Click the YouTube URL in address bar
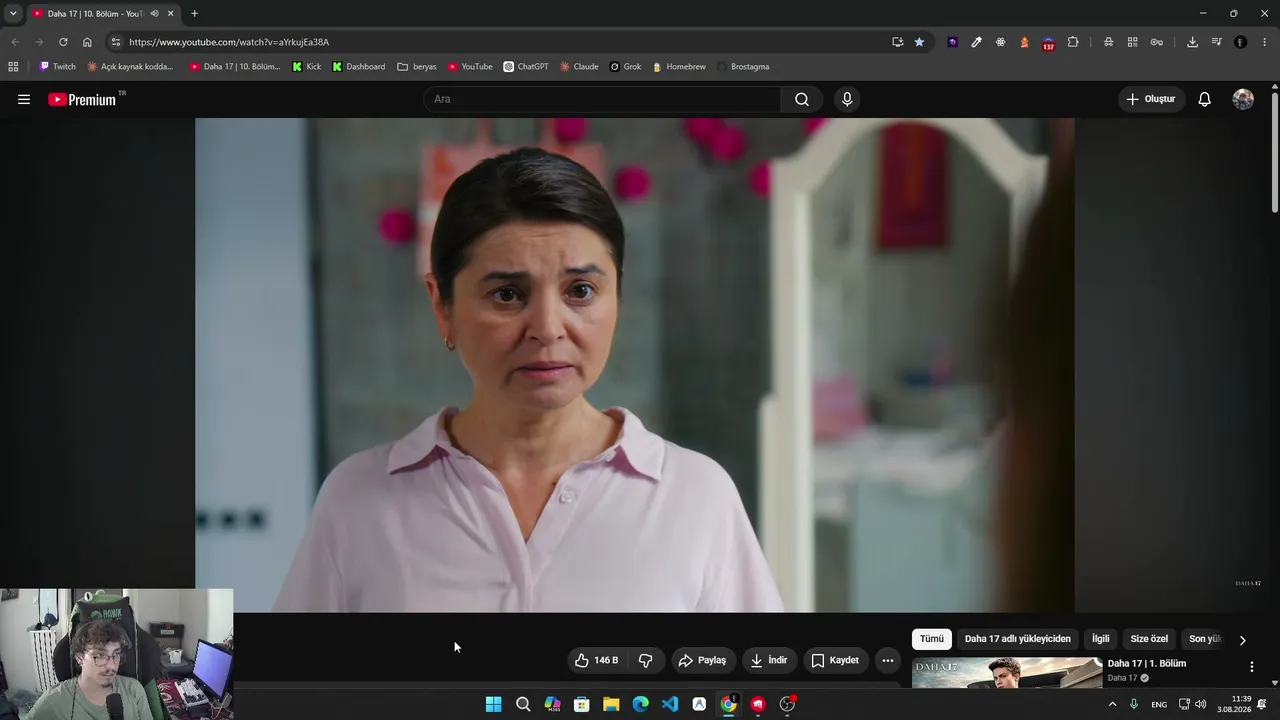This screenshot has height=720, width=1280. coord(229,42)
